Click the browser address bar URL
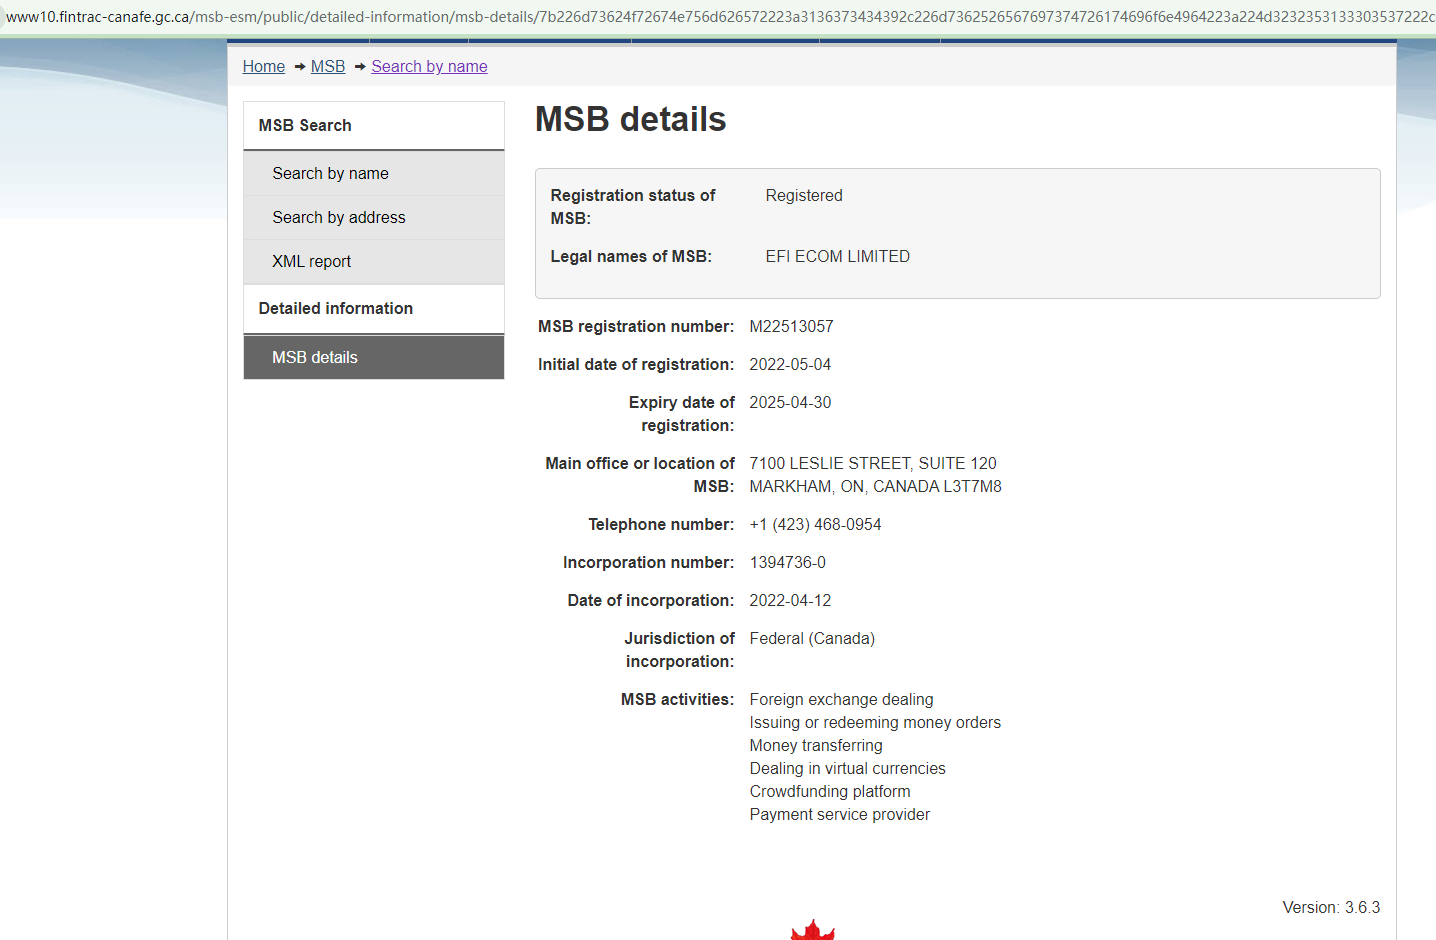 tap(718, 17)
